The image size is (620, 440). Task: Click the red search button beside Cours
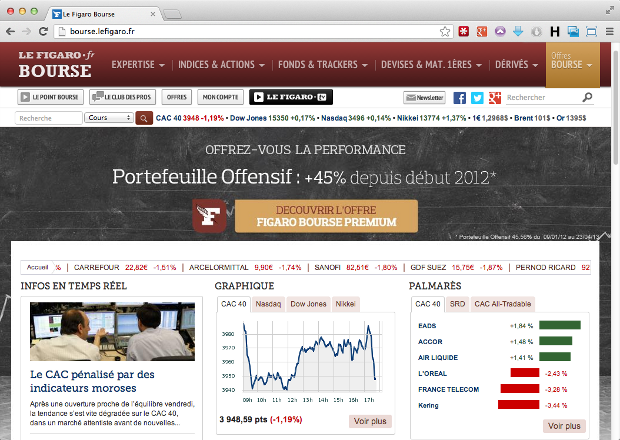[144, 118]
